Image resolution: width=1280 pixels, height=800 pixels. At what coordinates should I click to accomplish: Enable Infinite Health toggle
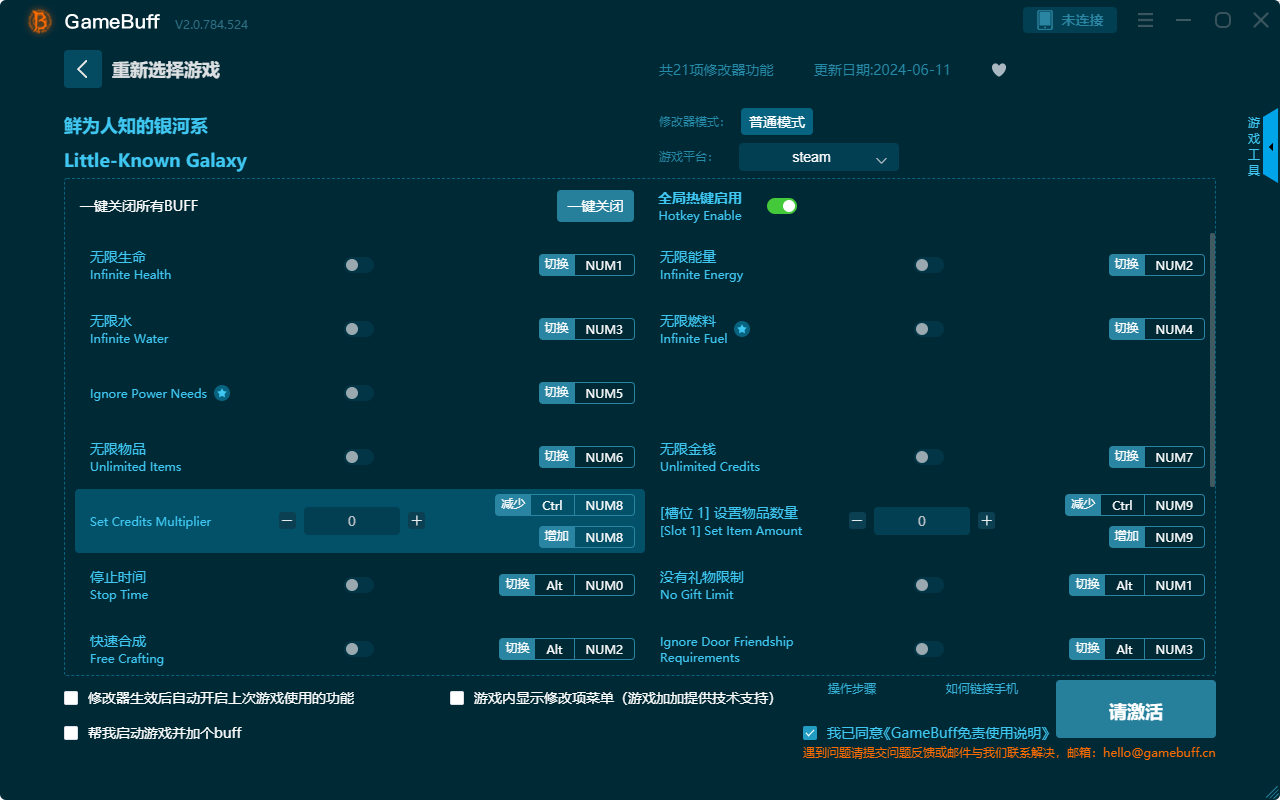click(x=359, y=265)
